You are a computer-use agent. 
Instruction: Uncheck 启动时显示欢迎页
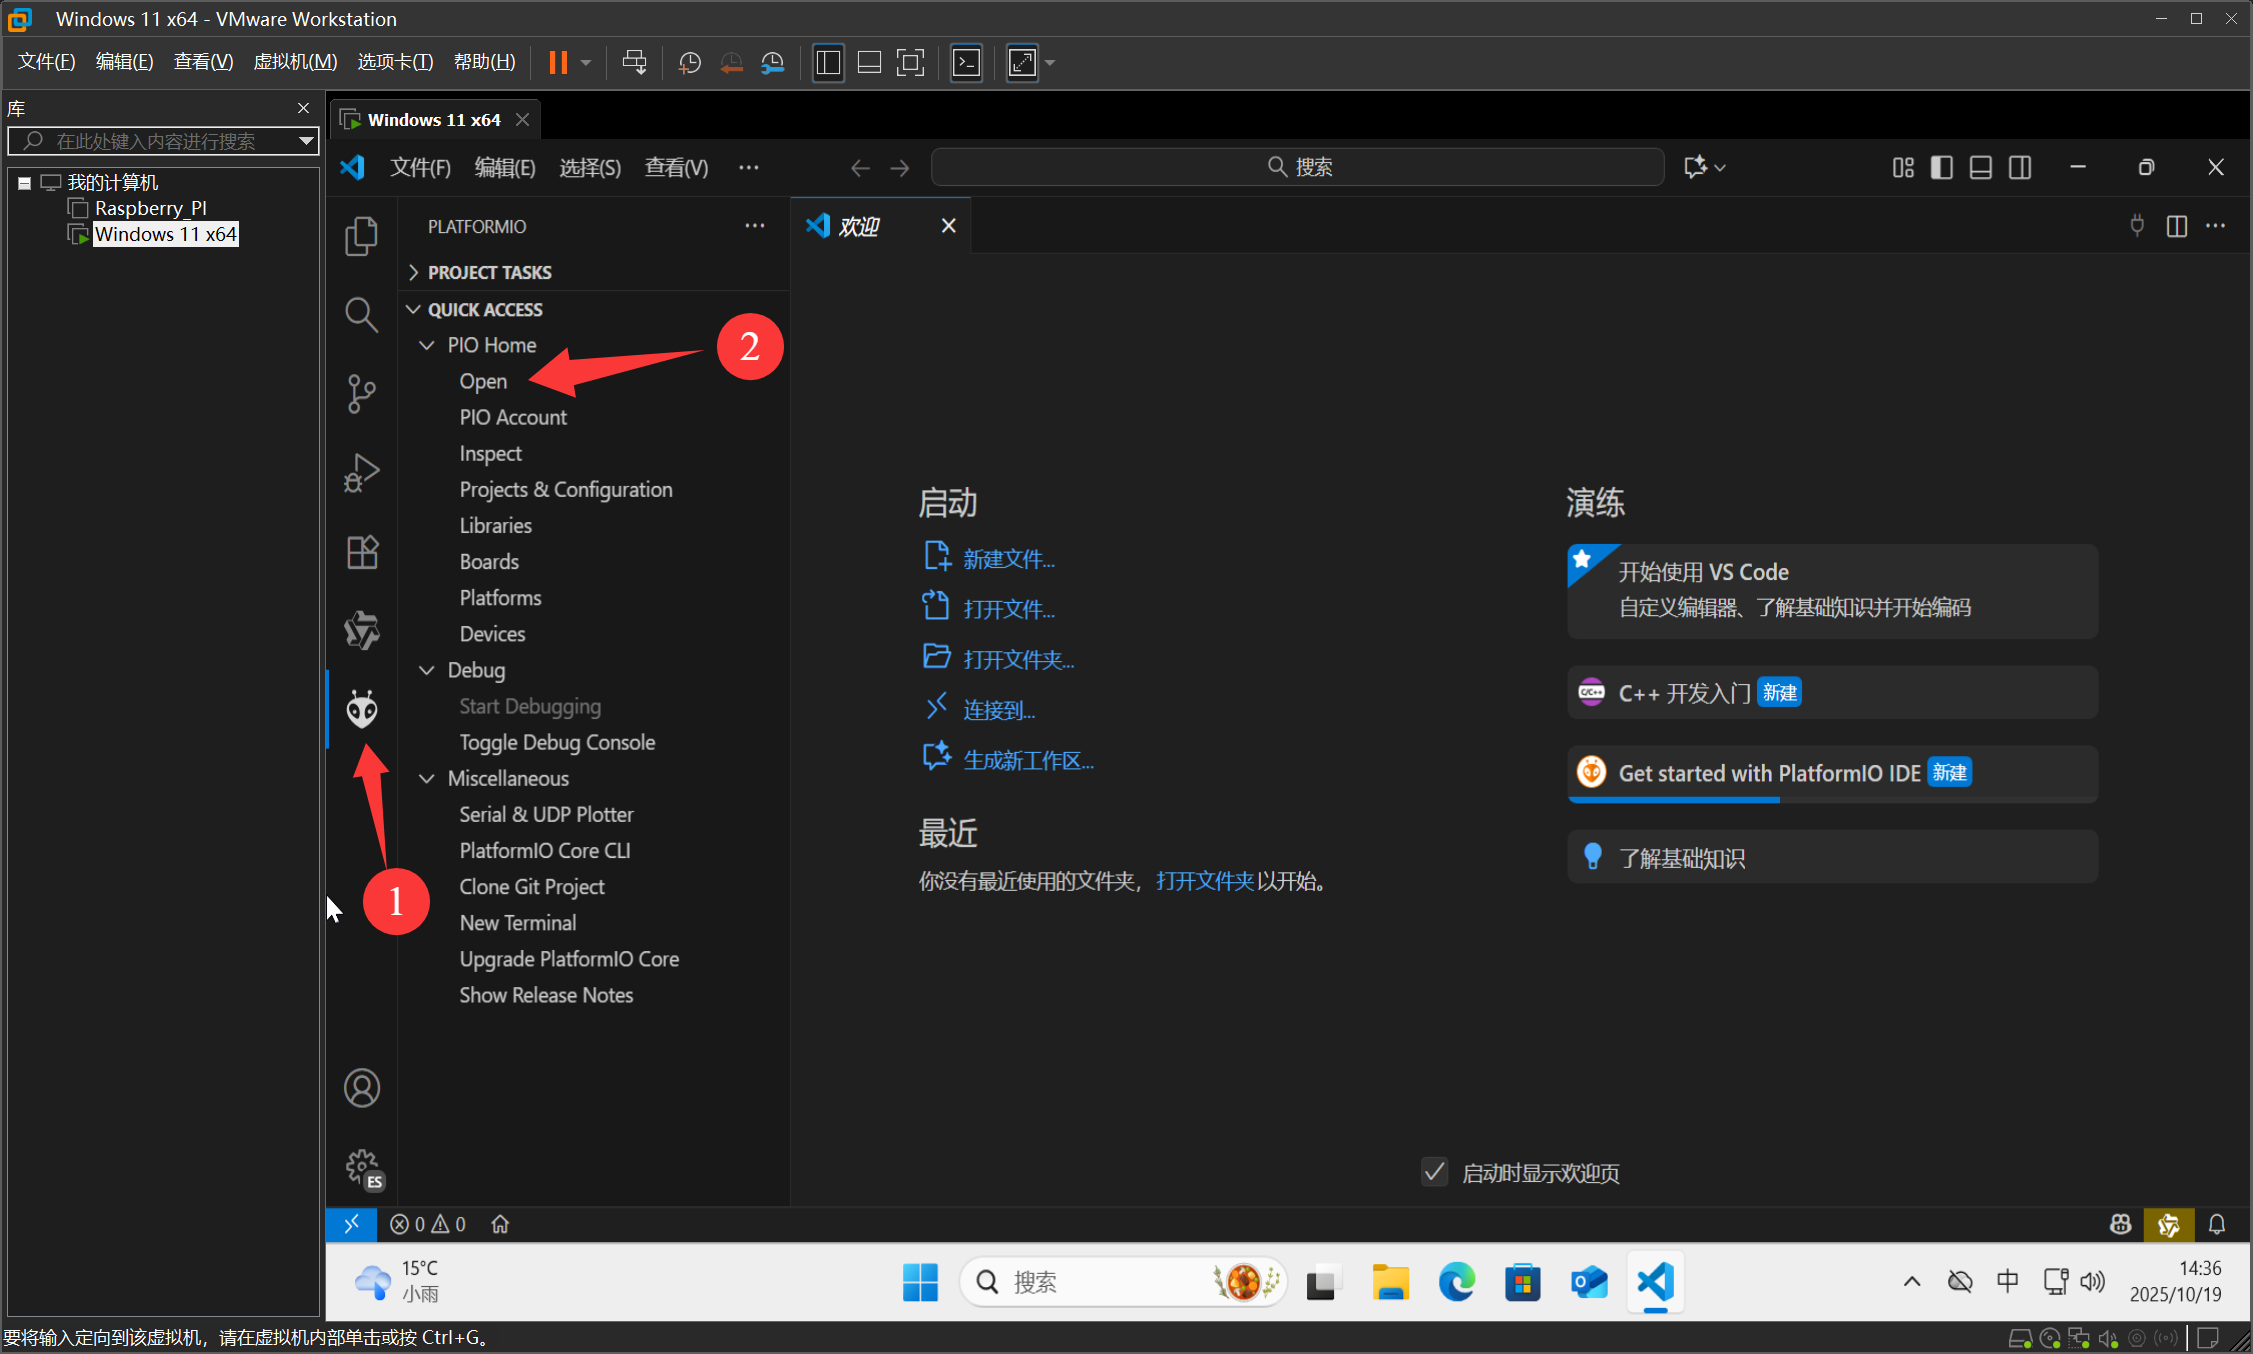coord(1434,1171)
